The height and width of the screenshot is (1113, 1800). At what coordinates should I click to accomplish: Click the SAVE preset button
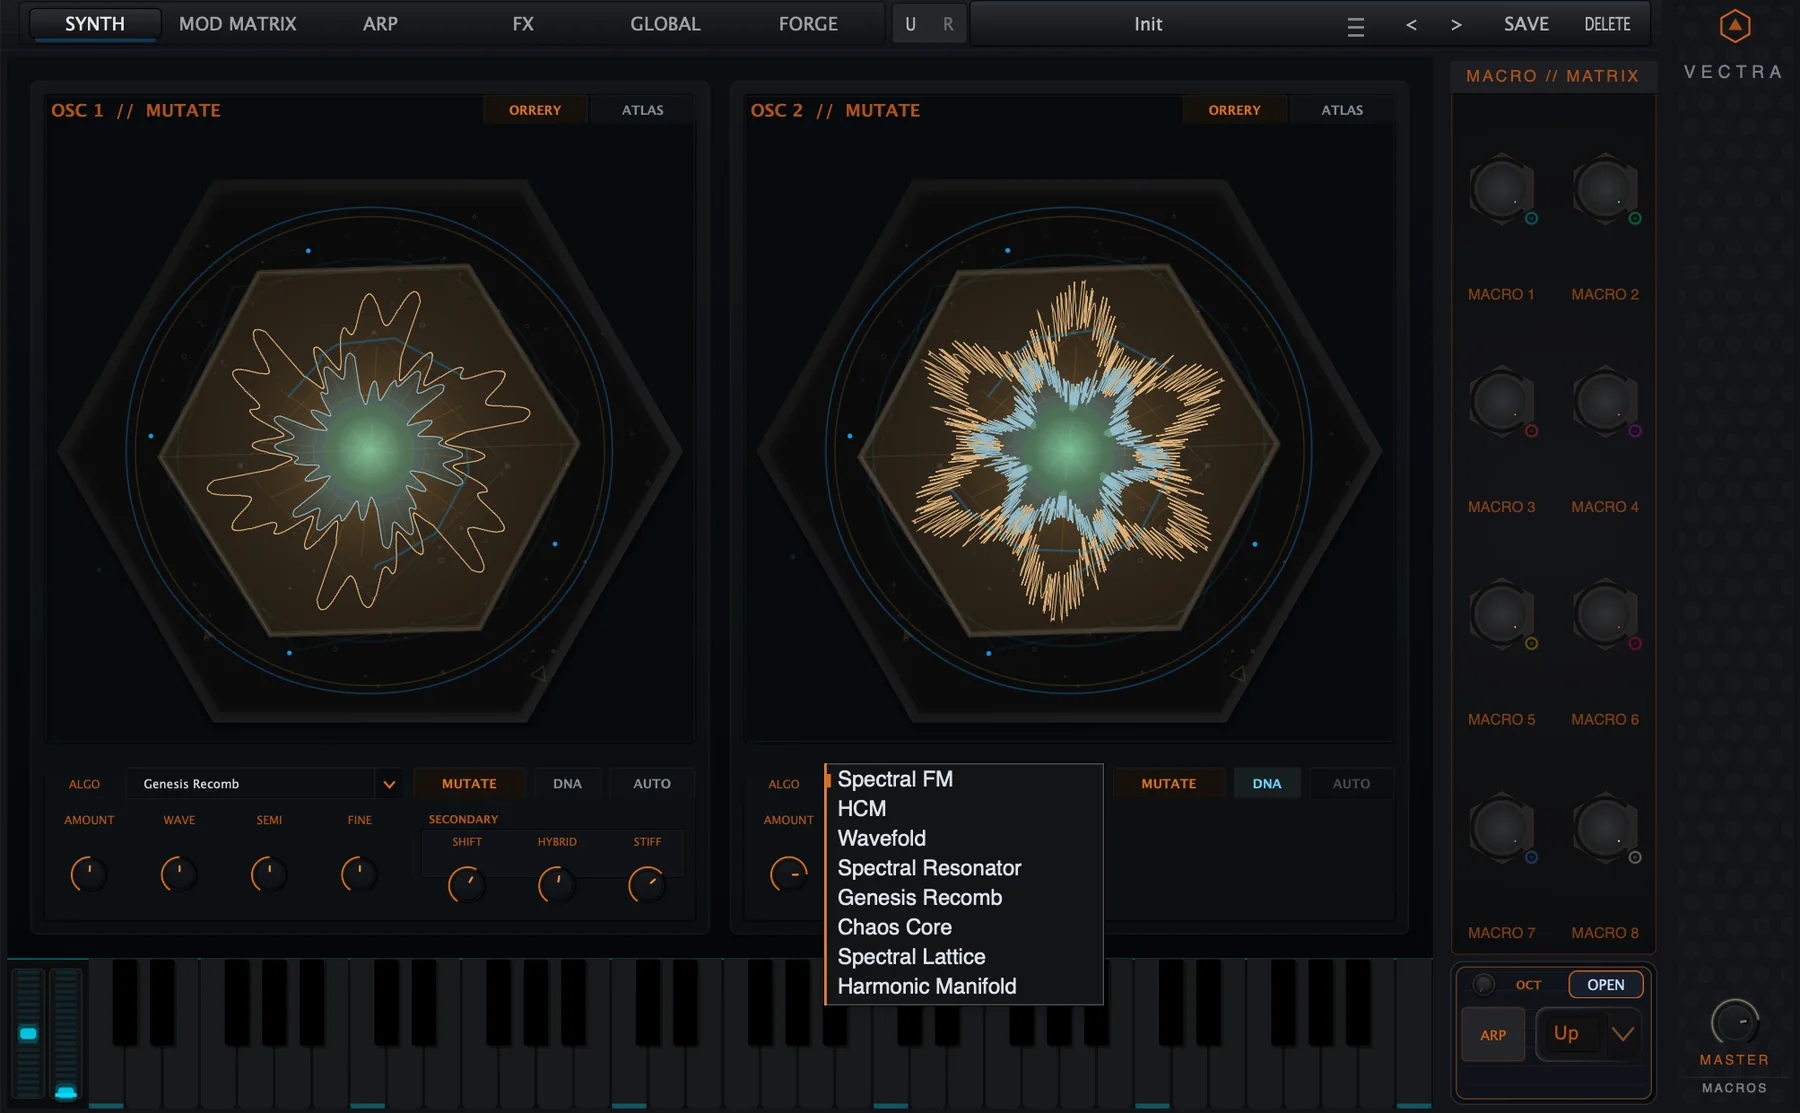[x=1526, y=24]
